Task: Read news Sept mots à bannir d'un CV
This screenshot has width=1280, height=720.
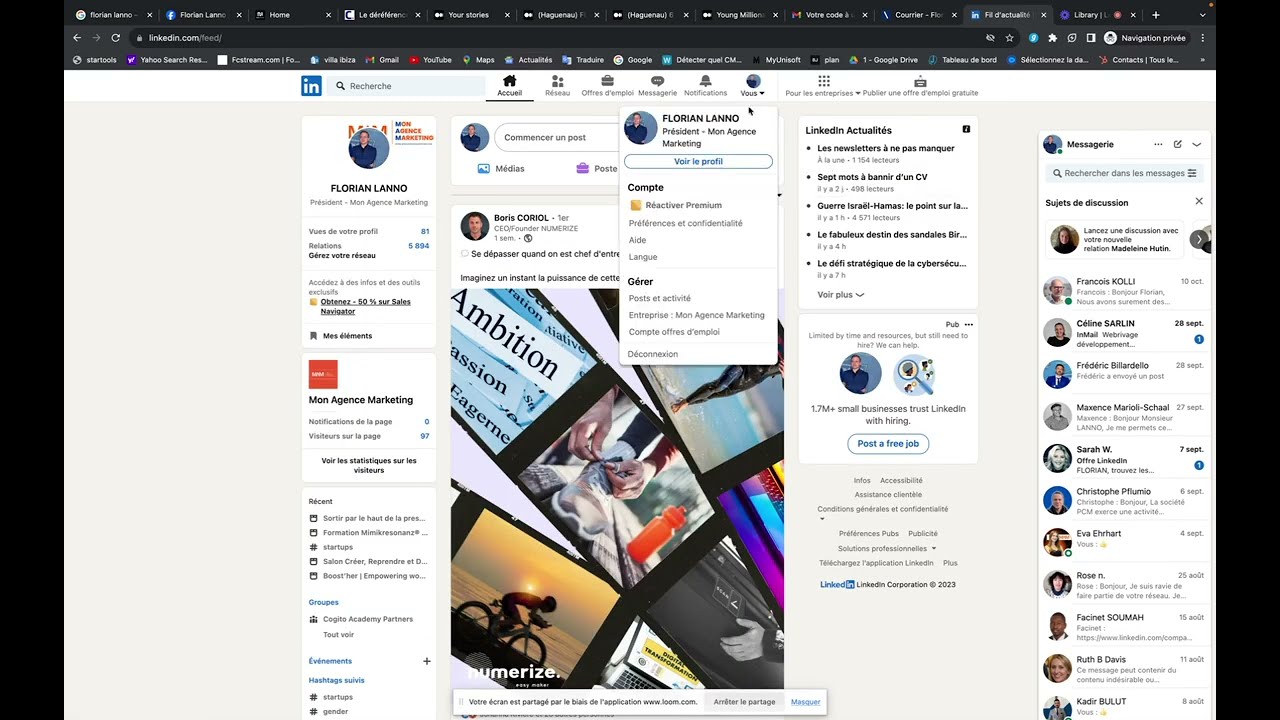Action: click(x=872, y=177)
